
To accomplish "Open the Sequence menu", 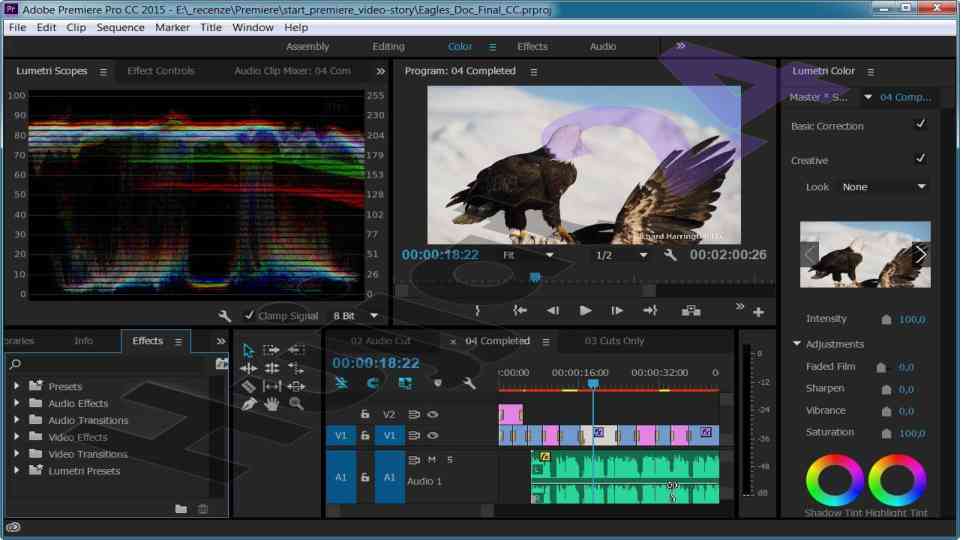I will point(120,27).
